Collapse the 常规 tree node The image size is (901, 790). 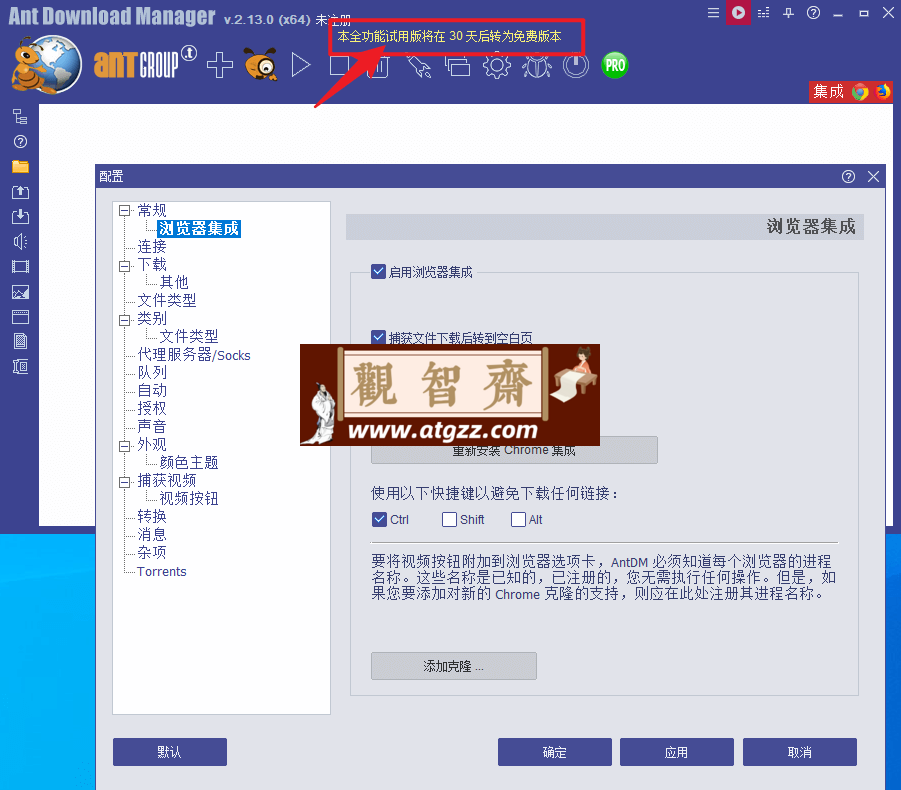pyautogui.click(x=124, y=210)
